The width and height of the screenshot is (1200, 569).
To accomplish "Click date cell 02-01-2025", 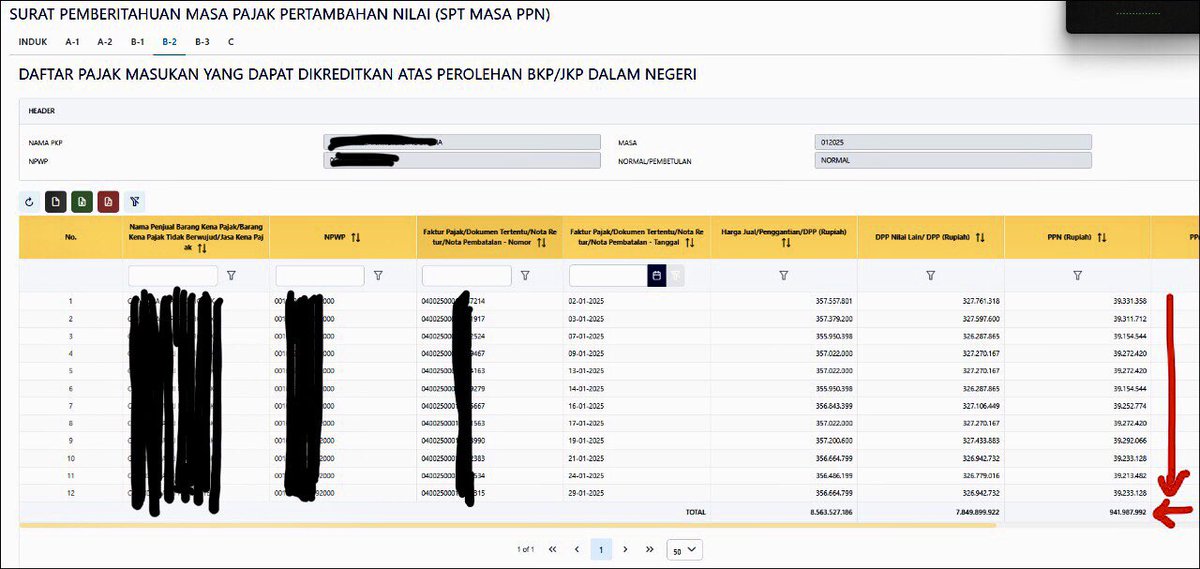I will pos(586,301).
